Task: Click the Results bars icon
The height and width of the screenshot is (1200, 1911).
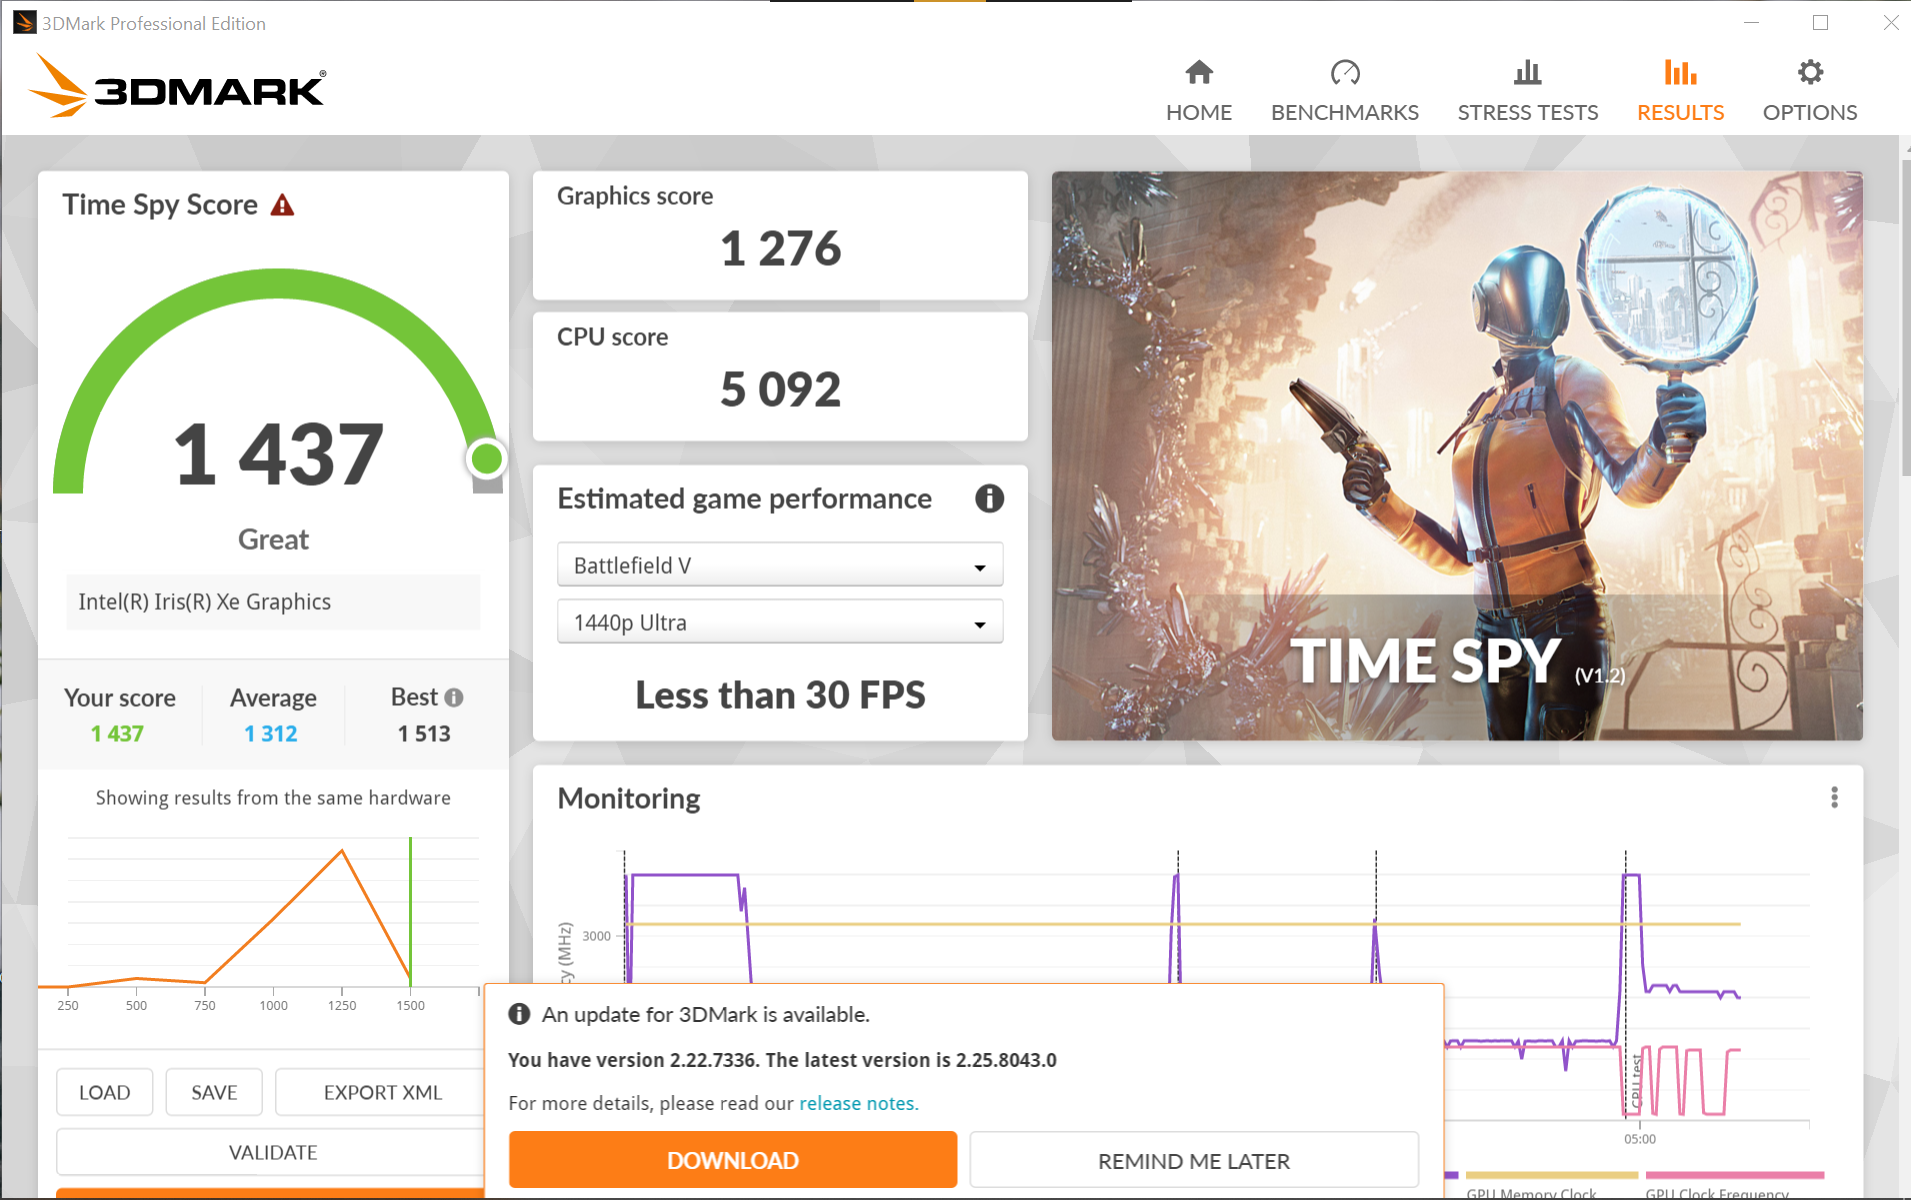Action: click(1680, 72)
